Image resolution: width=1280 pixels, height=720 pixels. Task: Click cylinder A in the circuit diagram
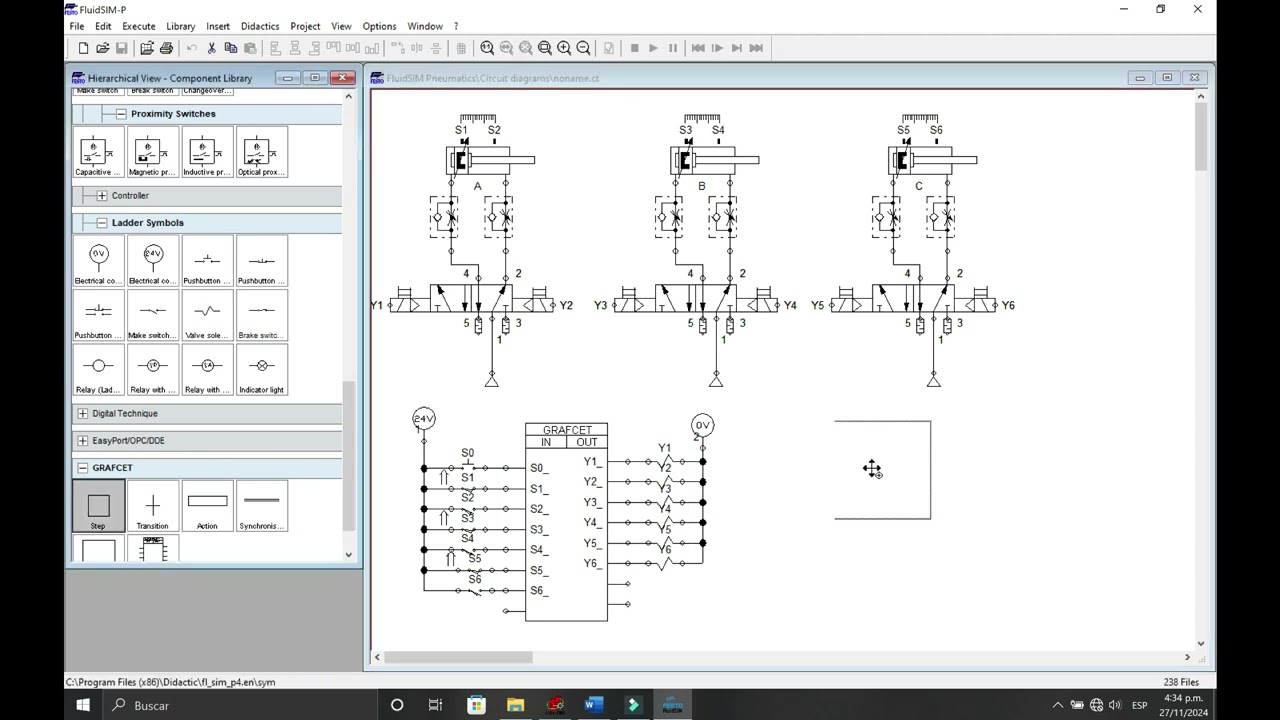pyautogui.click(x=490, y=160)
